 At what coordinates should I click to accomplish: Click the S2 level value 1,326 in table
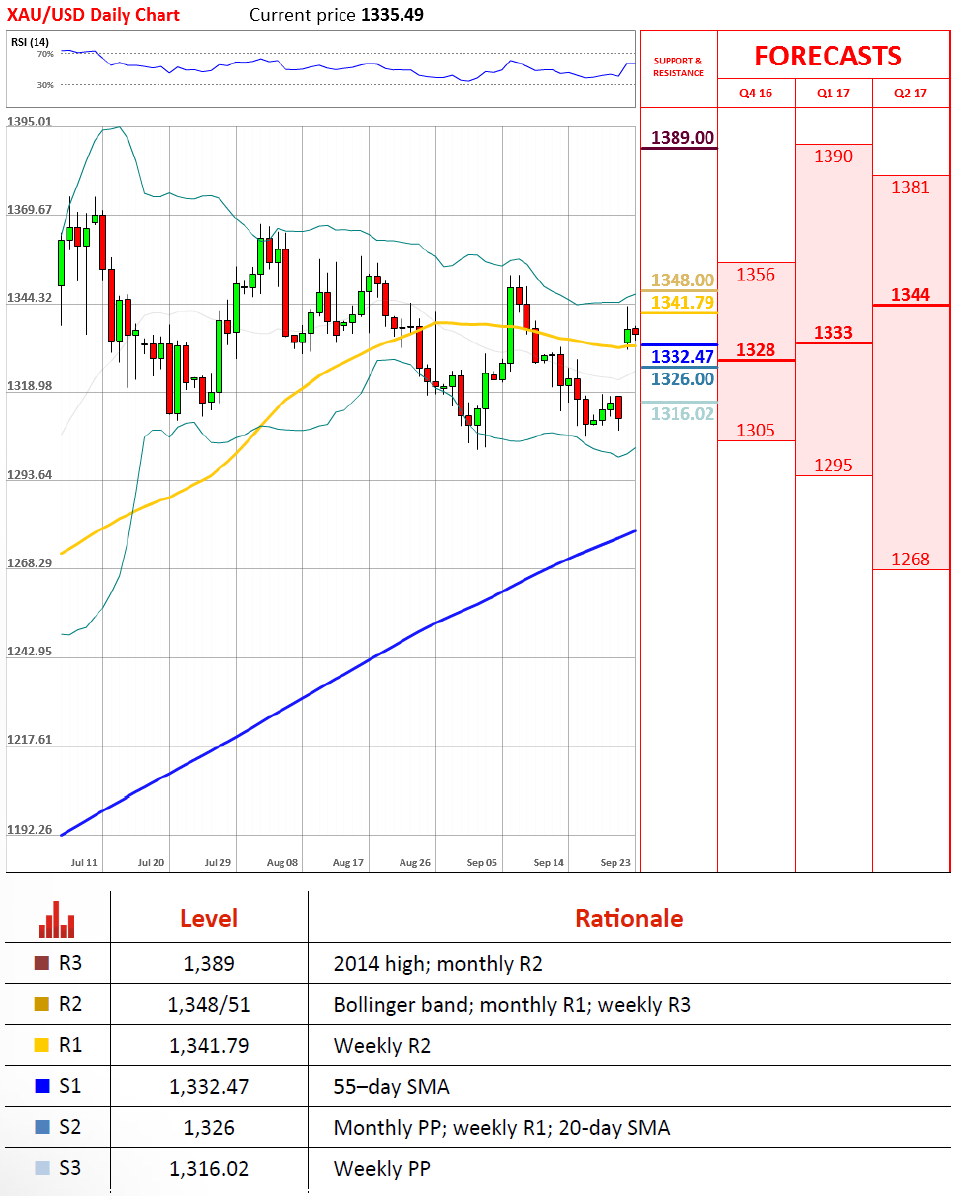[x=209, y=1127]
